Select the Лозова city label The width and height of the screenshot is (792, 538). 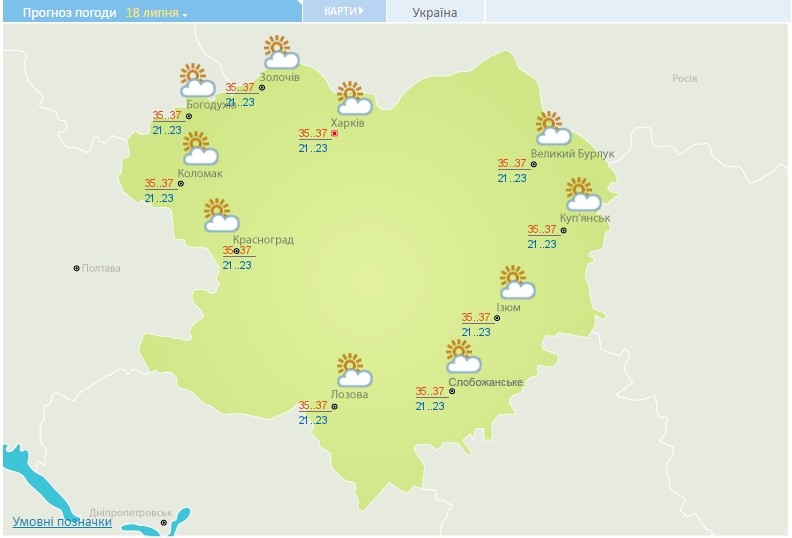[x=349, y=394]
